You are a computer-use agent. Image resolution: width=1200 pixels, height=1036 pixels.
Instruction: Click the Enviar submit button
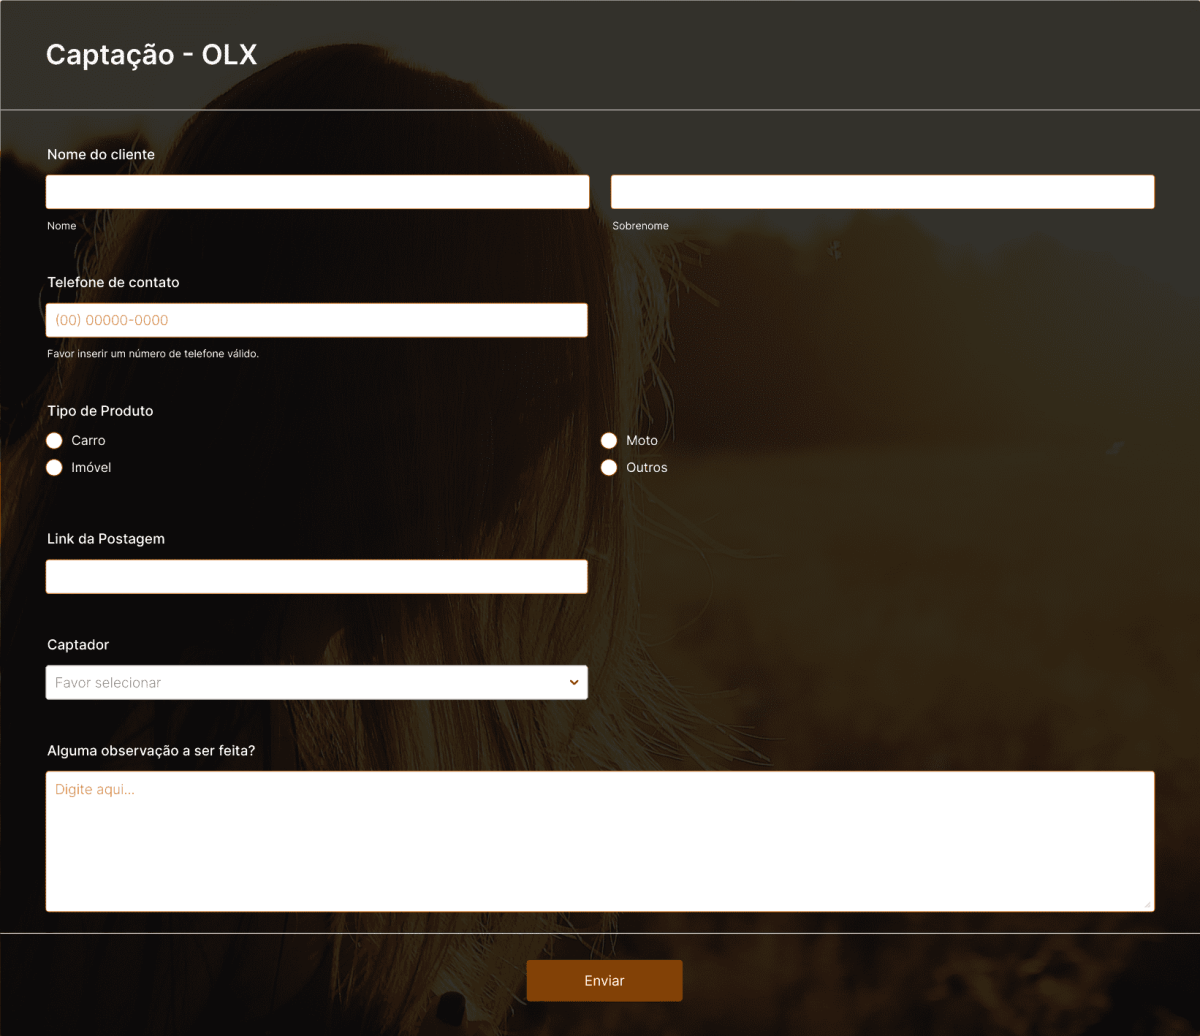coord(604,980)
